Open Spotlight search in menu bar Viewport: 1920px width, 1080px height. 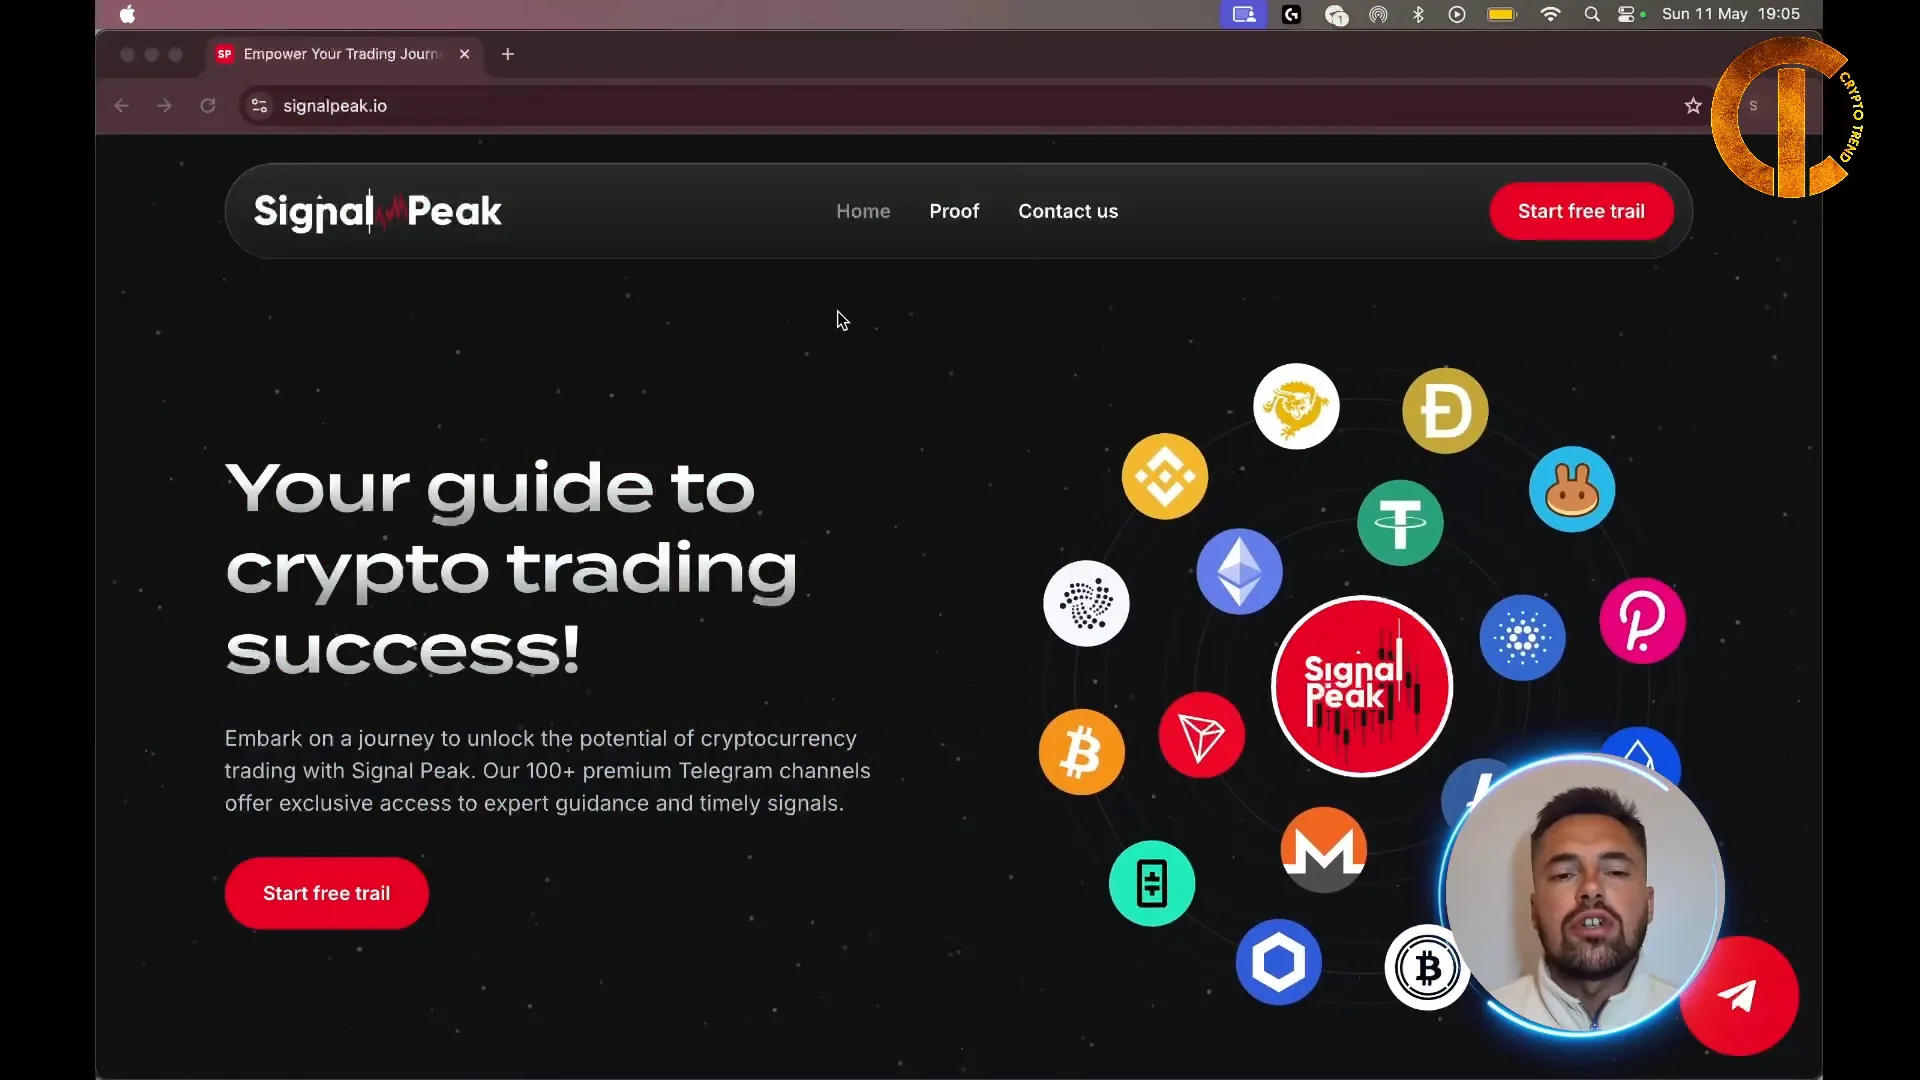pos(1592,14)
